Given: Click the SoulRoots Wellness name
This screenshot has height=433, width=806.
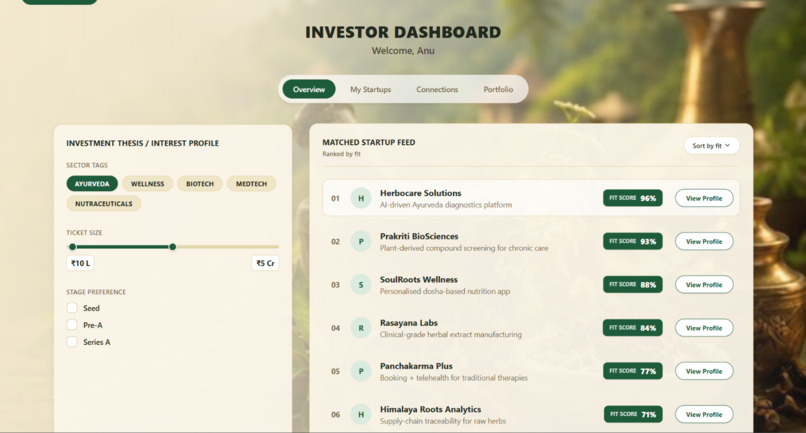Looking at the screenshot, I should point(418,279).
